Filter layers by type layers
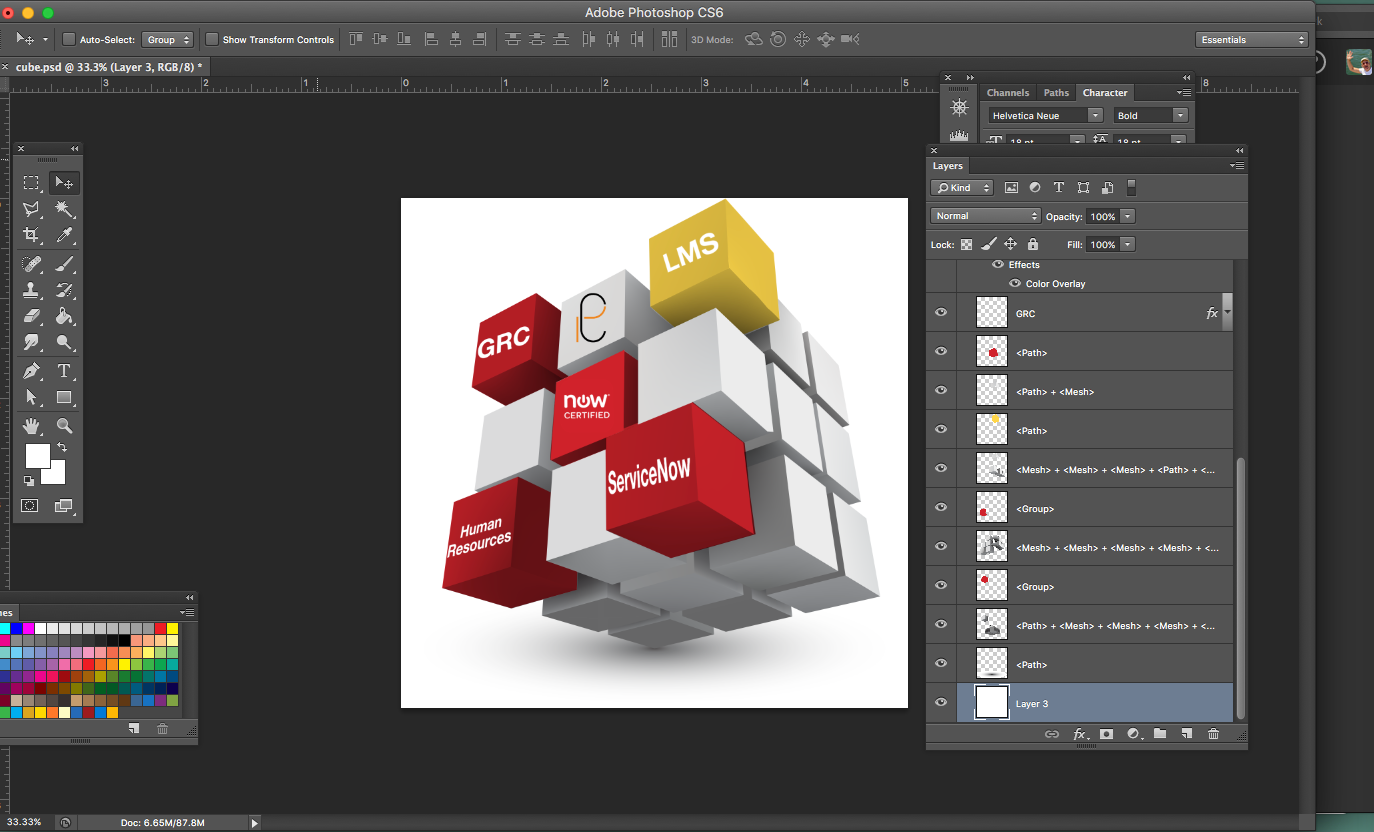The height and width of the screenshot is (832, 1374). click(1059, 188)
